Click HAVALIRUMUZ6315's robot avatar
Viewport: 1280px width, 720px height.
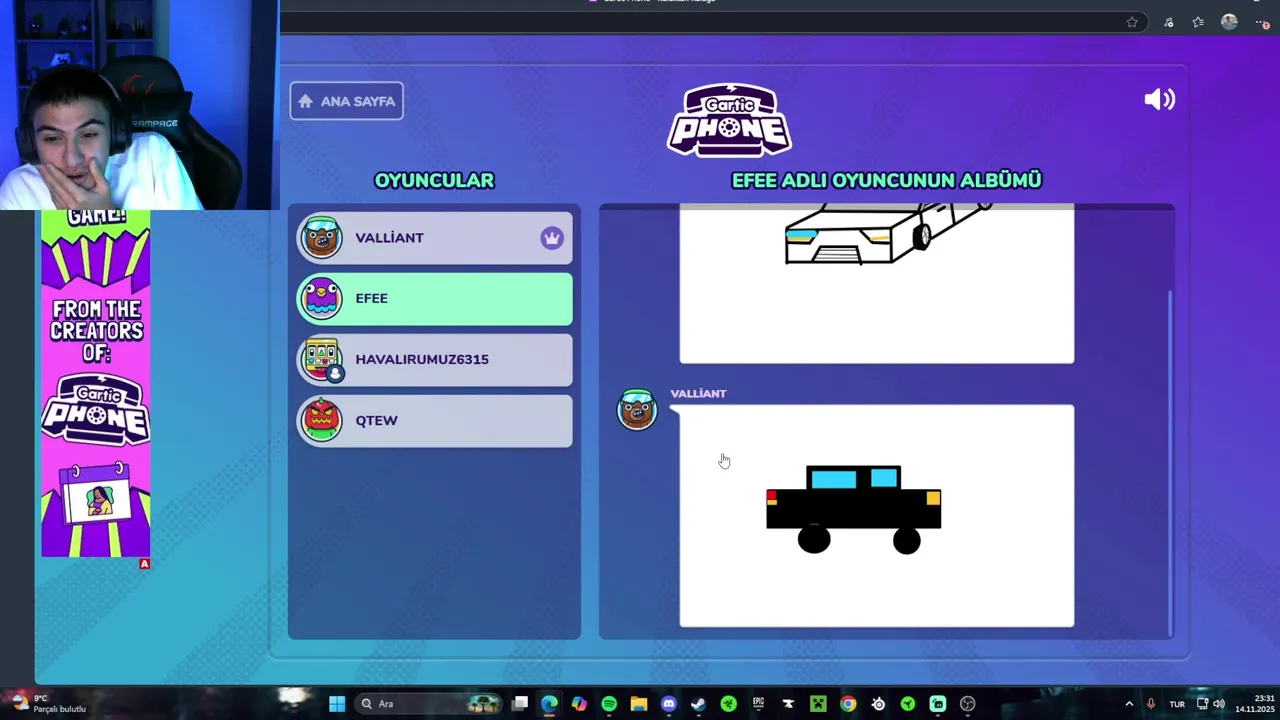[x=322, y=359]
